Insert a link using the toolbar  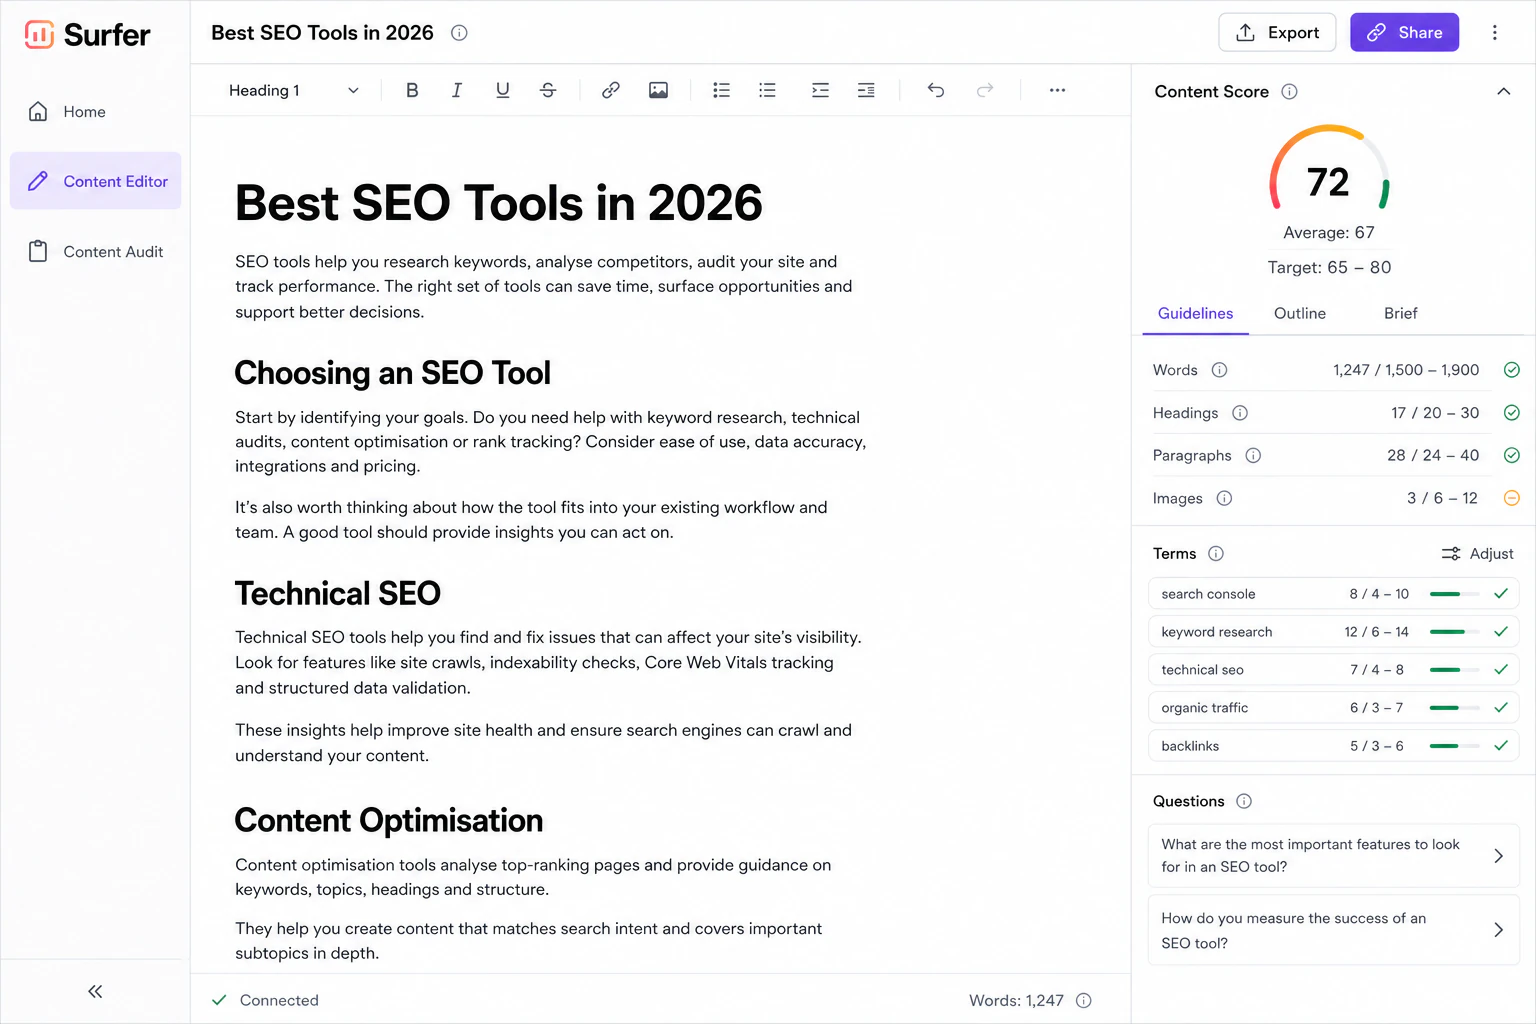click(x=611, y=90)
